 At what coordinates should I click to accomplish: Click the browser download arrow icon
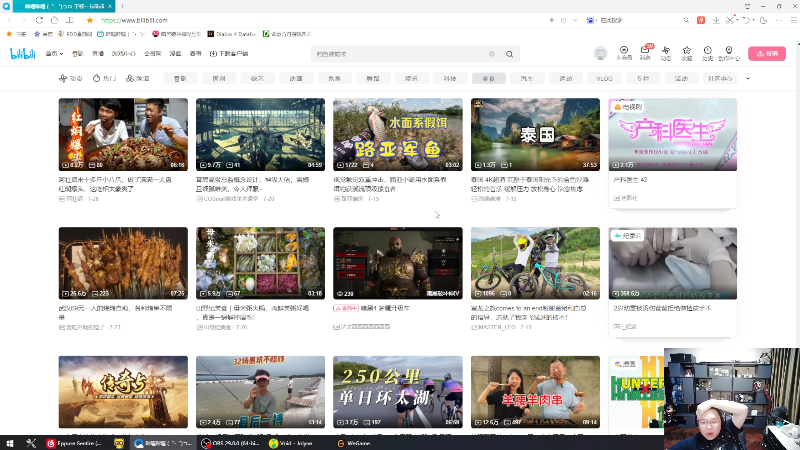(x=716, y=20)
